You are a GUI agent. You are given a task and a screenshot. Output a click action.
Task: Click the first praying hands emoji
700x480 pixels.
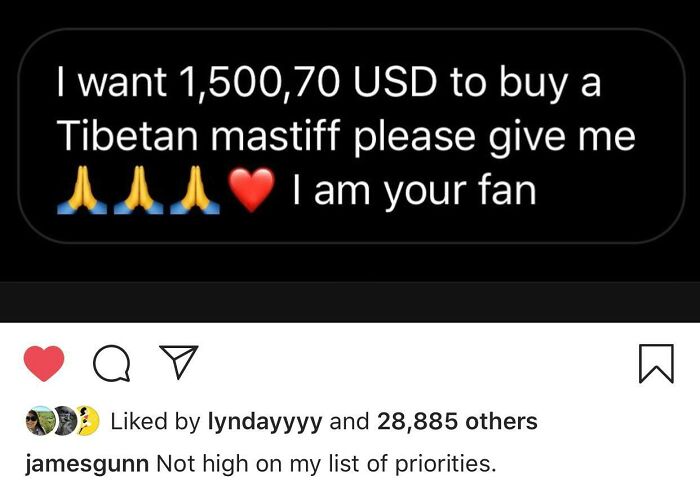(x=82, y=190)
